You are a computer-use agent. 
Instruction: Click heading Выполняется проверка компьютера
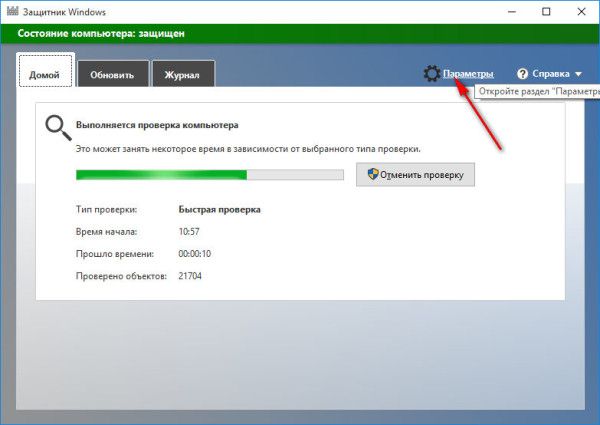tap(157, 125)
